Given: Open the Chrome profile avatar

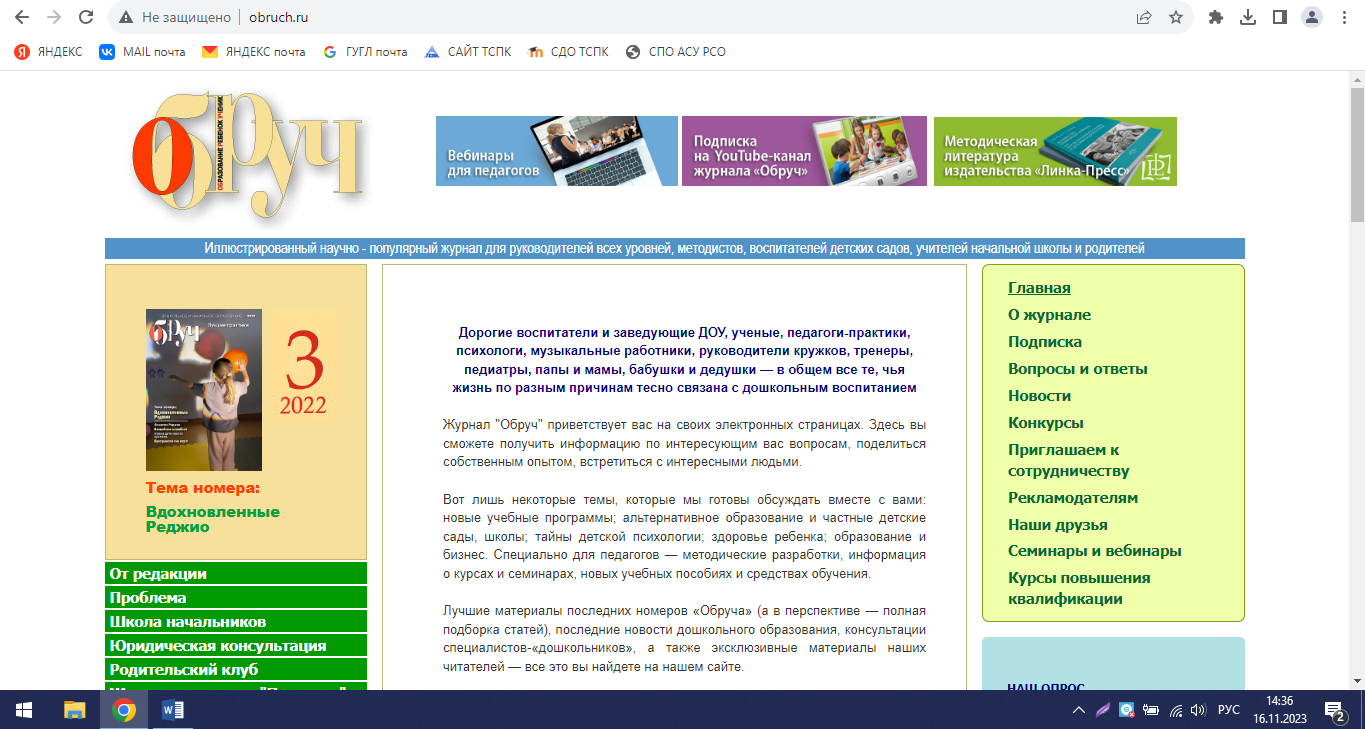Looking at the screenshot, I should (1311, 17).
